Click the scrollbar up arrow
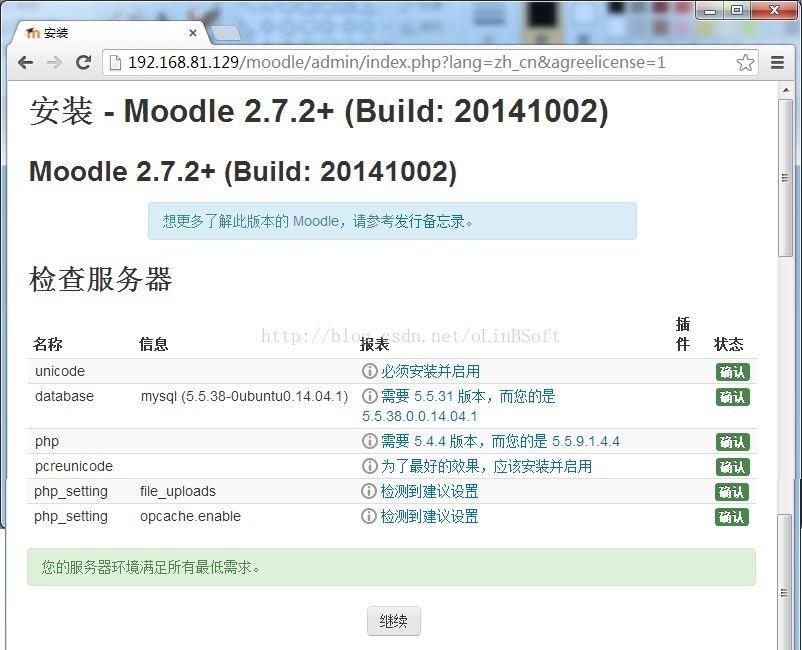This screenshot has height=650, width=802. pyautogui.click(x=786, y=91)
